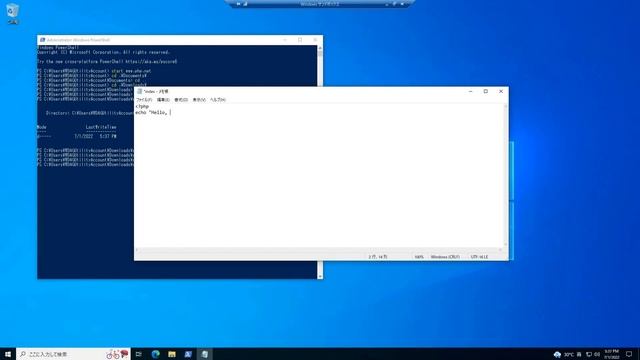Click the network icon in the system tray

(589, 354)
